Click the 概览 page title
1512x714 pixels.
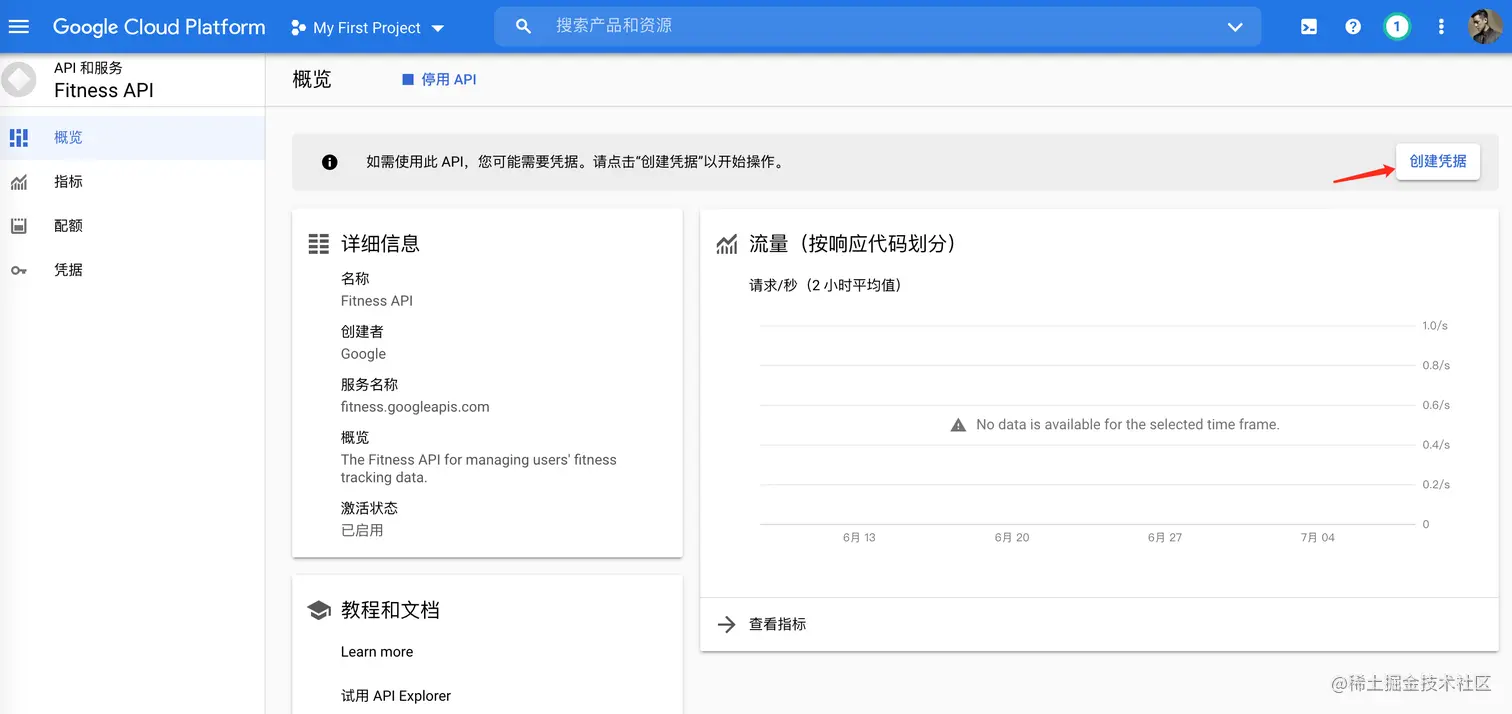(312, 79)
